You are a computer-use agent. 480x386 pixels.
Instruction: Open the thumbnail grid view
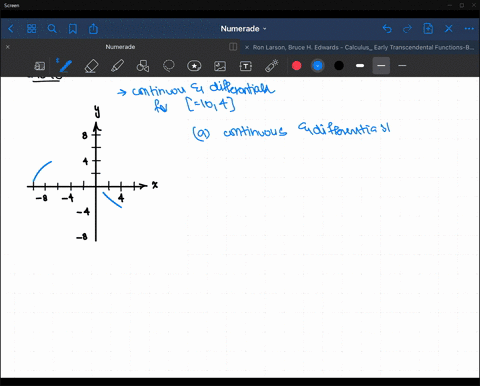[31, 29]
